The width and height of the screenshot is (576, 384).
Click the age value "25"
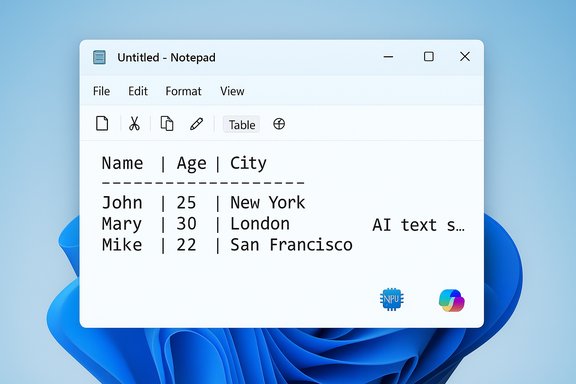pos(186,203)
